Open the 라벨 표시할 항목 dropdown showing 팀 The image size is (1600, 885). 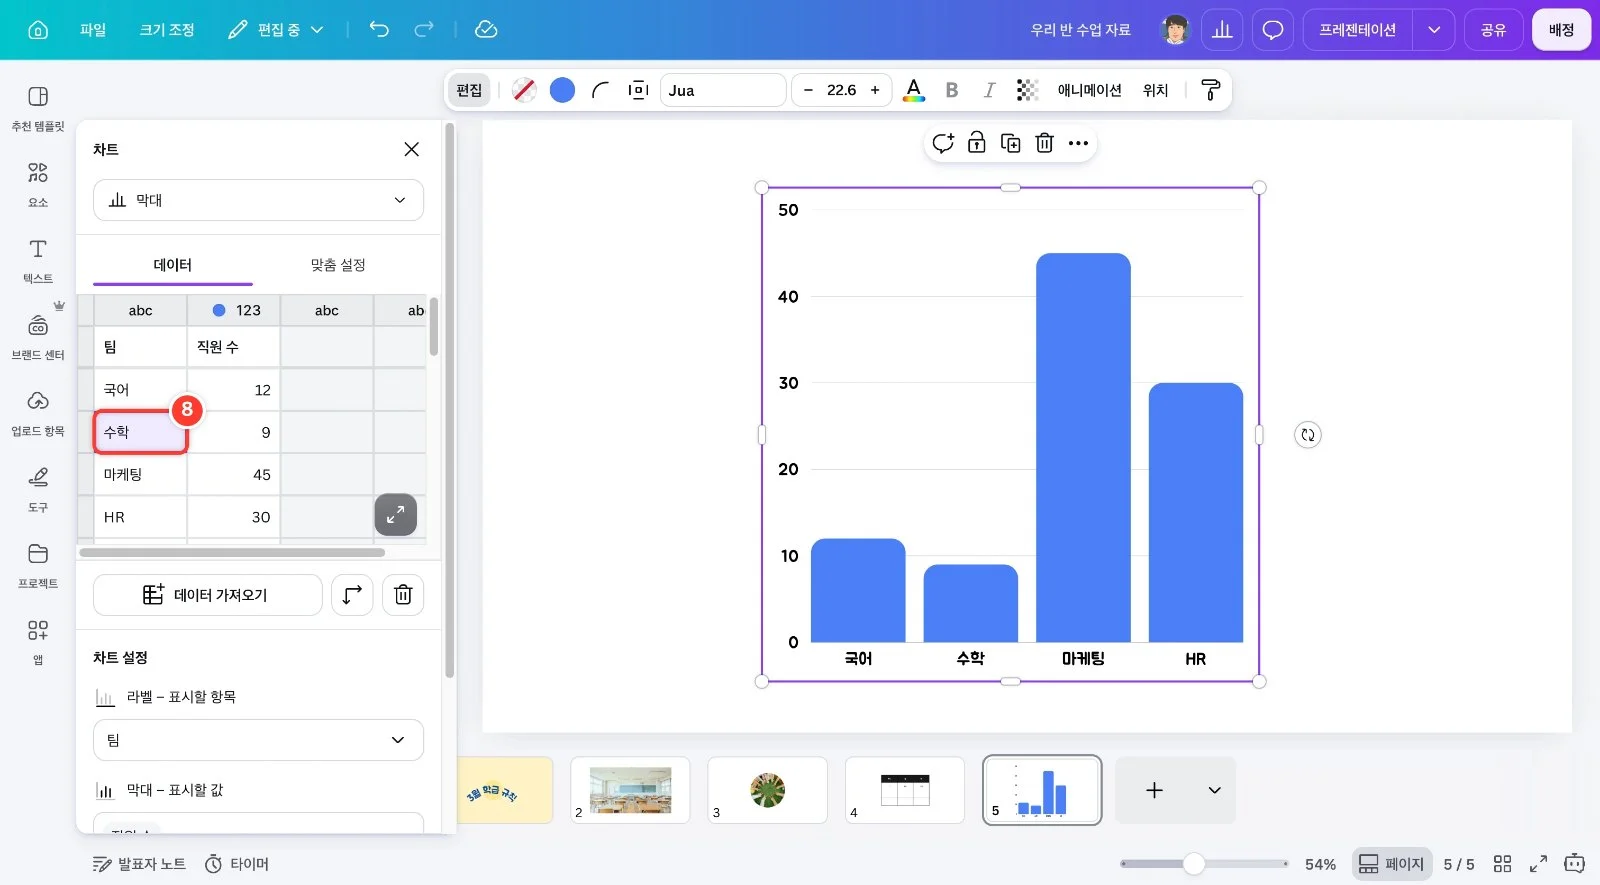258,740
